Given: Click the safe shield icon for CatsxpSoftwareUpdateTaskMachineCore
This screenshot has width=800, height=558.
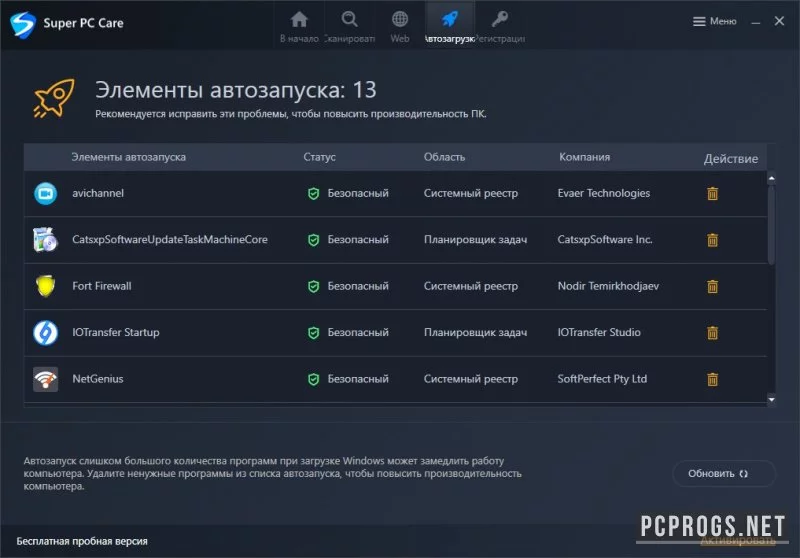Looking at the screenshot, I should (x=313, y=240).
